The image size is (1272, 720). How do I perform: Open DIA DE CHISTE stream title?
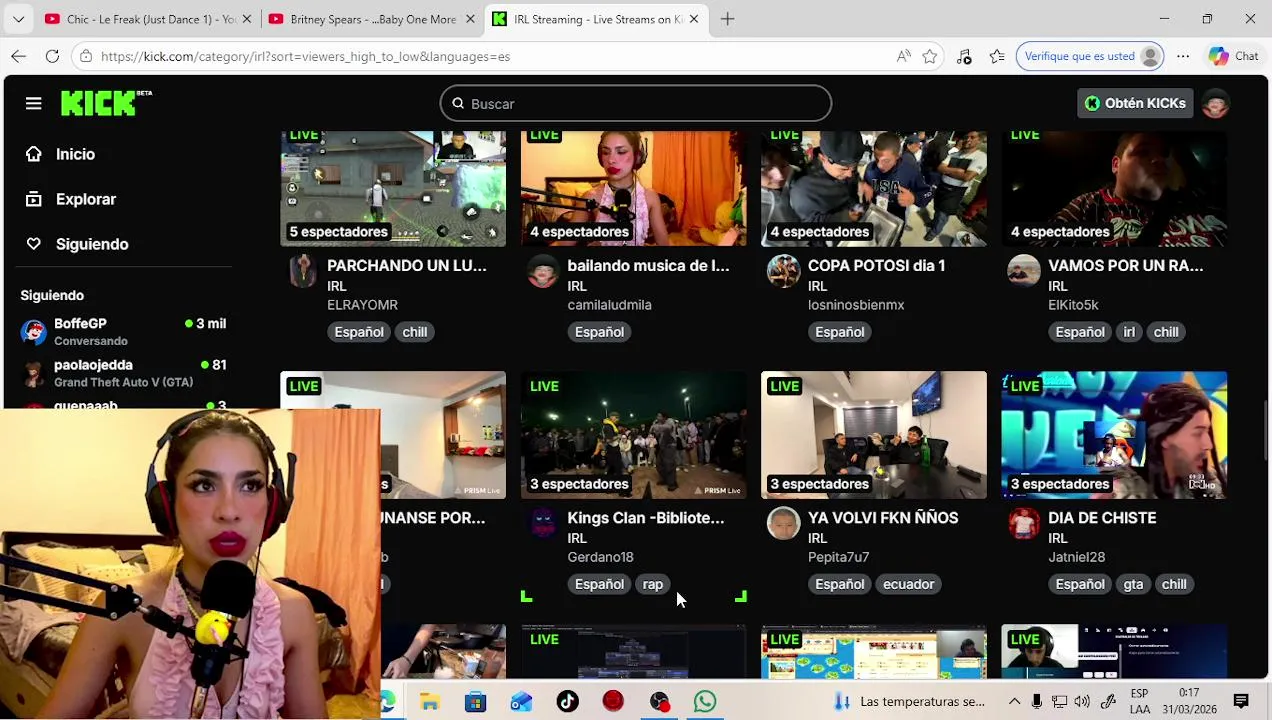1102,518
